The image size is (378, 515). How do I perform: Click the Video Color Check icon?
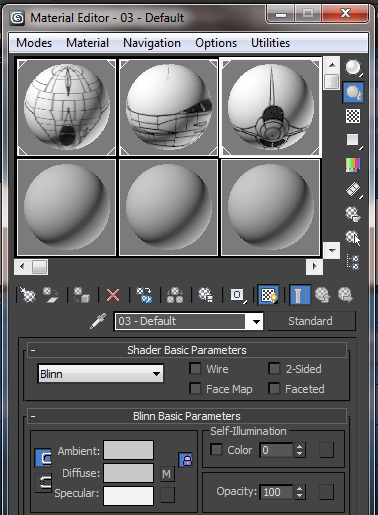[x=353, y=165]
